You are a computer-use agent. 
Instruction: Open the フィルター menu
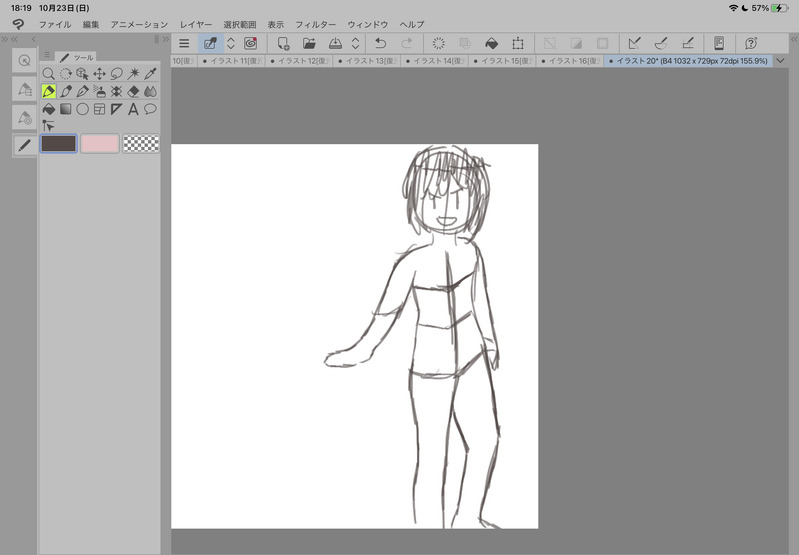[x=315, y=24]
